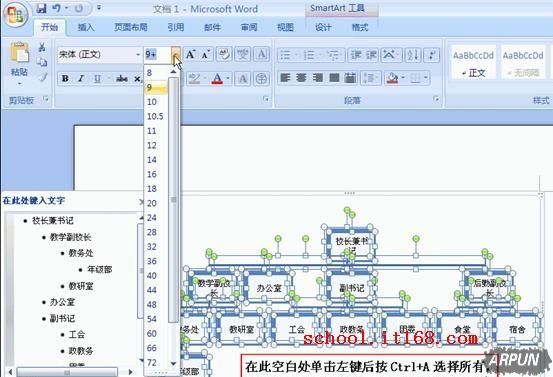Customize quick access toolbar dropdown
Screen dimensions: 553x377
point(99,8)
